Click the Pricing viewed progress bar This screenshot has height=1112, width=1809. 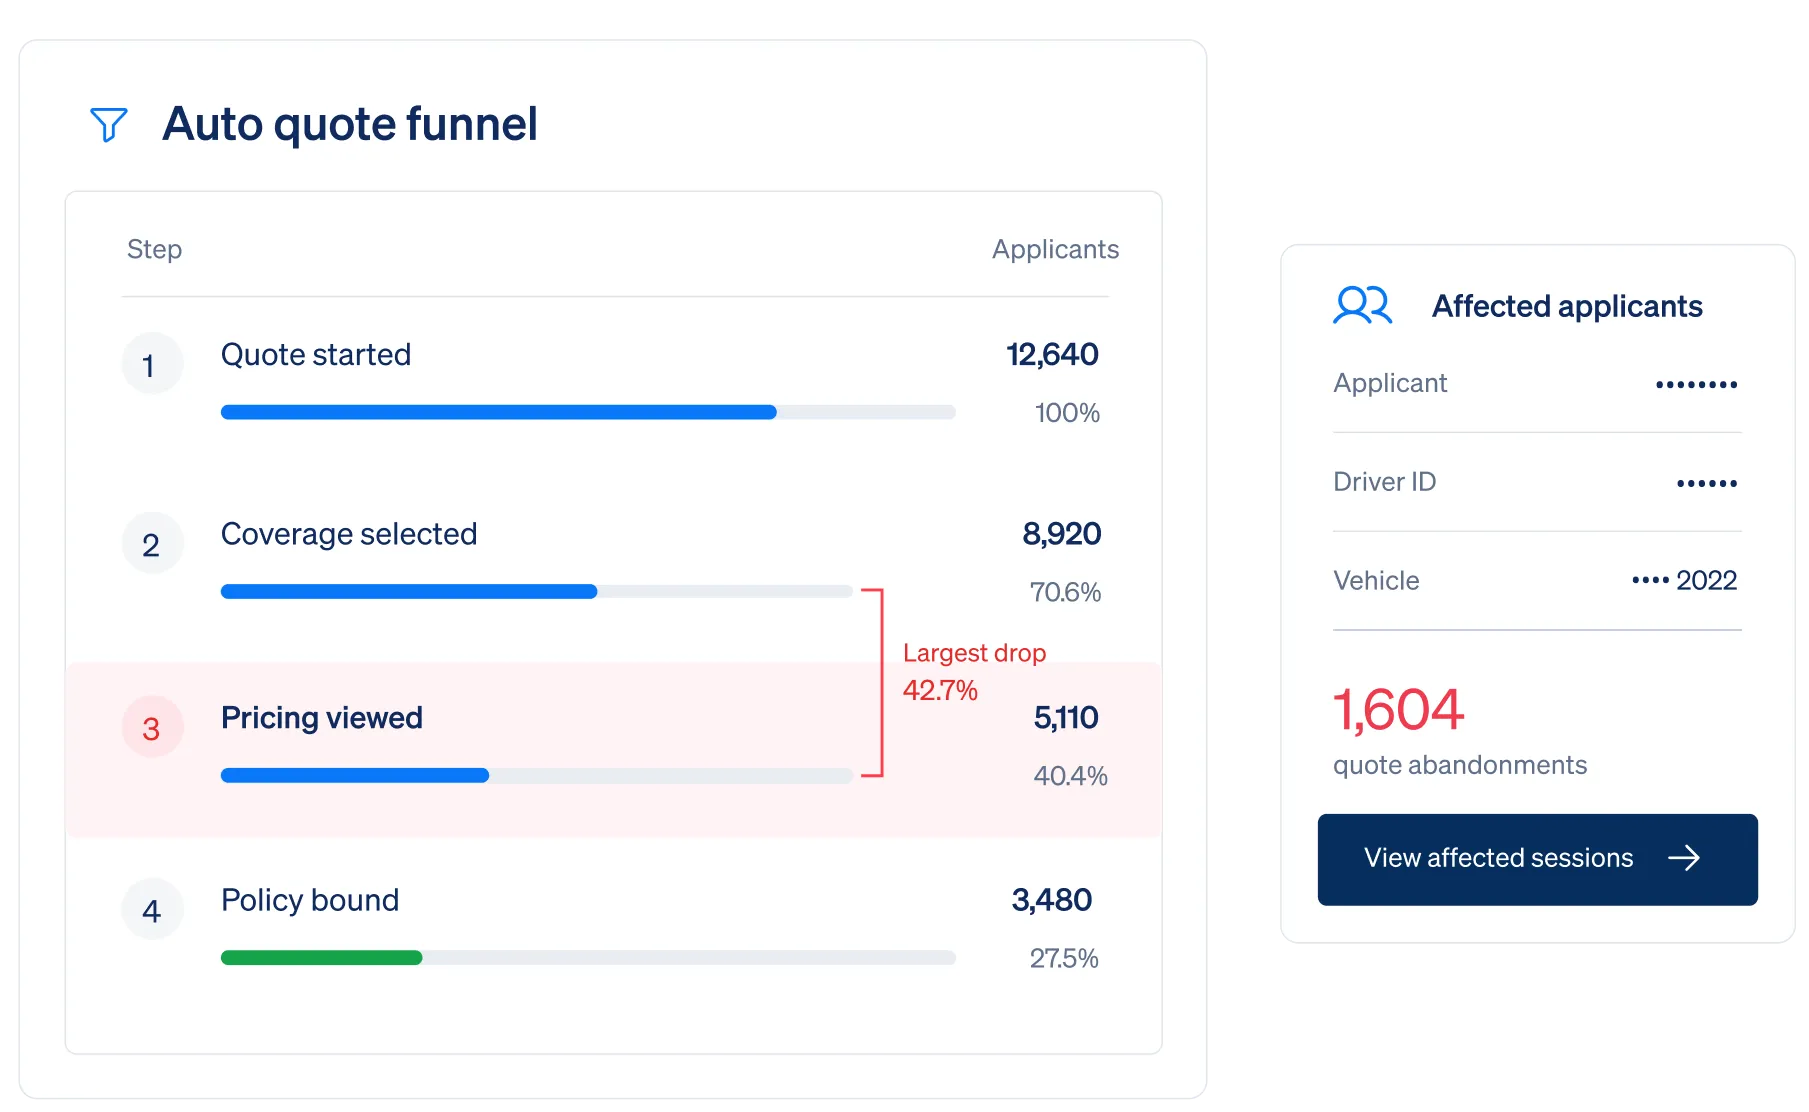click(537, 775)
